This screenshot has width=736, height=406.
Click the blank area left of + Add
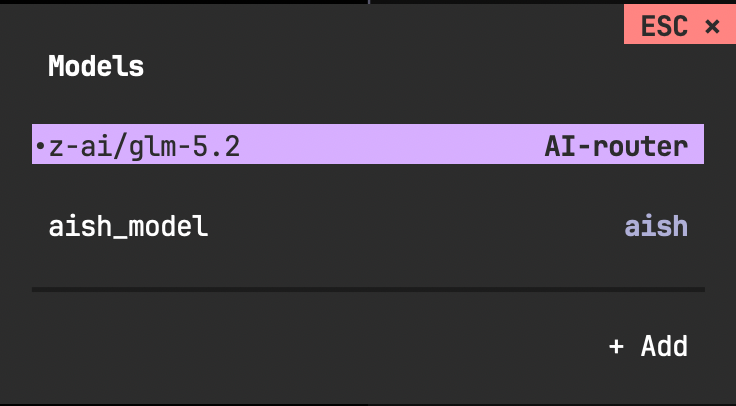[x=319, y=347]
